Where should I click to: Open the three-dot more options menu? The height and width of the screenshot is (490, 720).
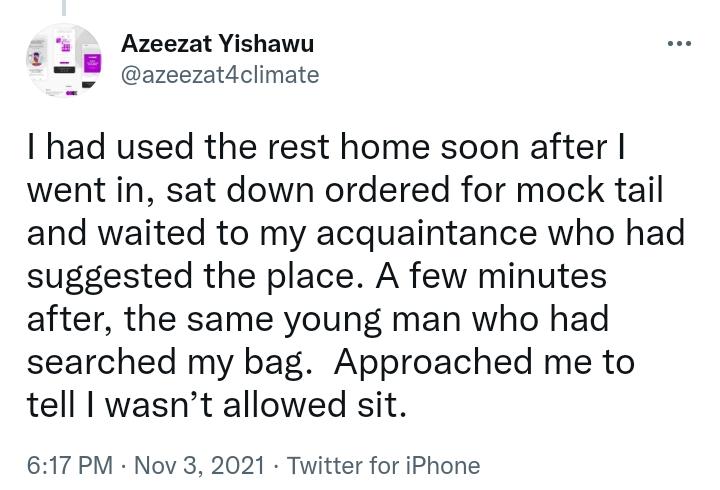click(679, 44)
